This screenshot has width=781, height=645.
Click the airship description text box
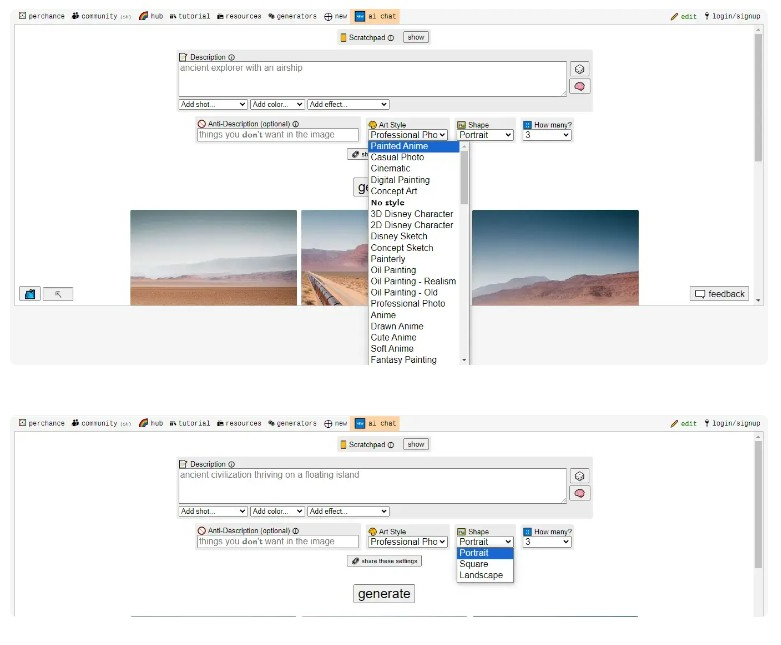[372, 79]
